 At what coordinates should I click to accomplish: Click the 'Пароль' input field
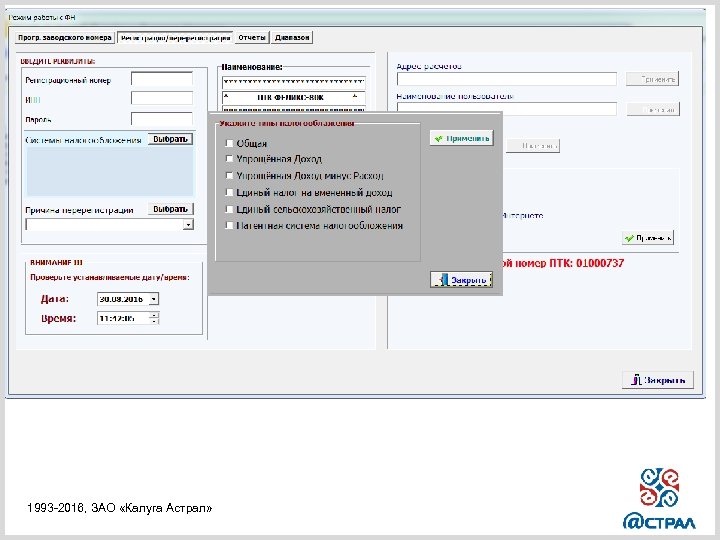162,118
